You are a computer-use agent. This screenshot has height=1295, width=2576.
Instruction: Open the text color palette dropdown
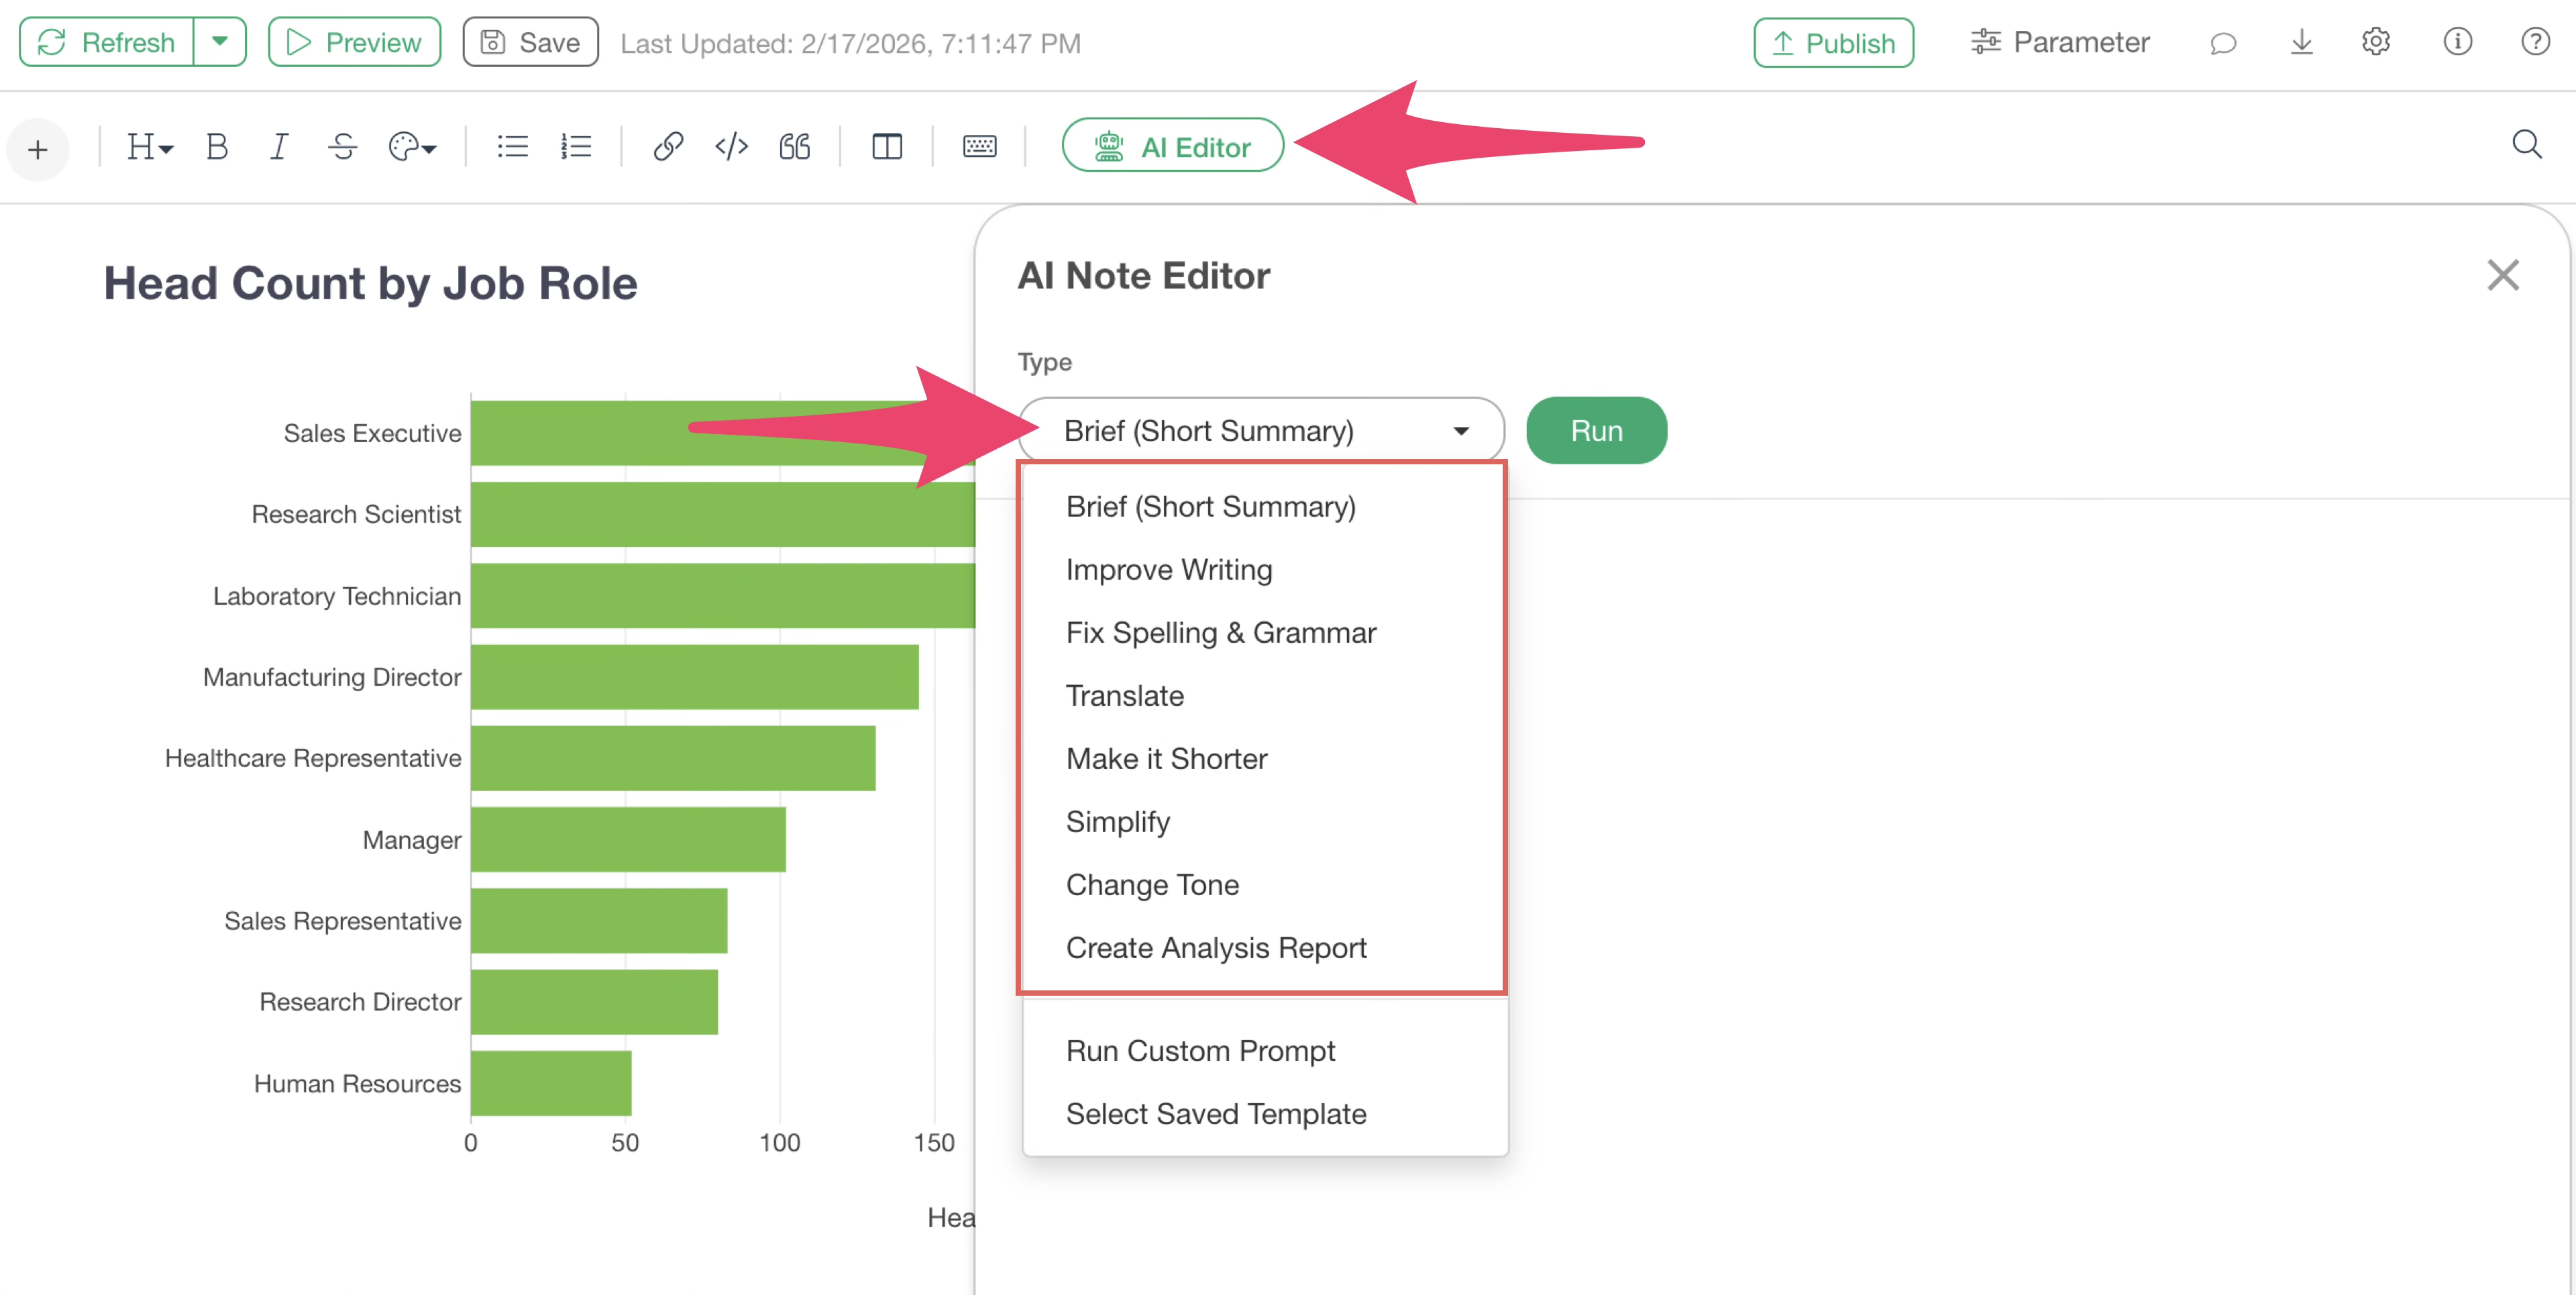pos(412,147)
